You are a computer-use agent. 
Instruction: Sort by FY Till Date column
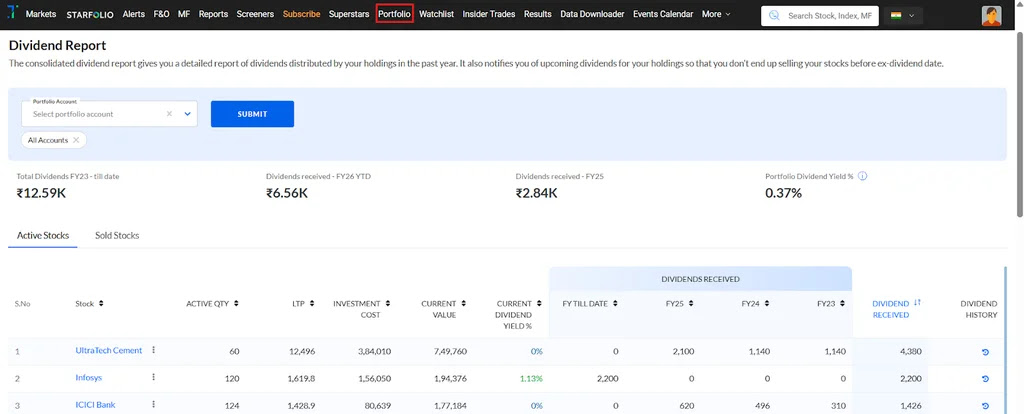click(615, 304)
